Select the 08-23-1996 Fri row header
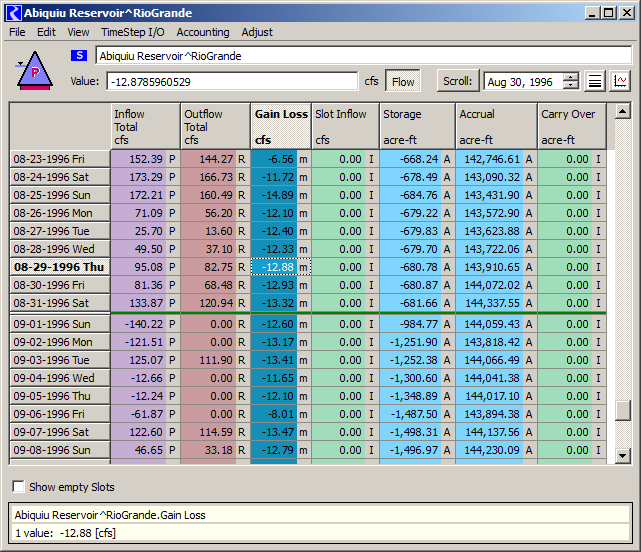641x552 pixels. (x=60, y=159)
